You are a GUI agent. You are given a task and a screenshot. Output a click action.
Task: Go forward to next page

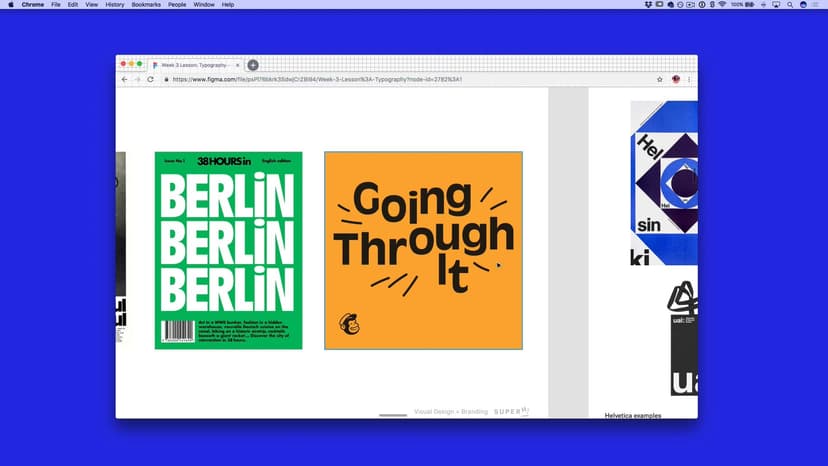pyautogui.click(x=137, y=79)
